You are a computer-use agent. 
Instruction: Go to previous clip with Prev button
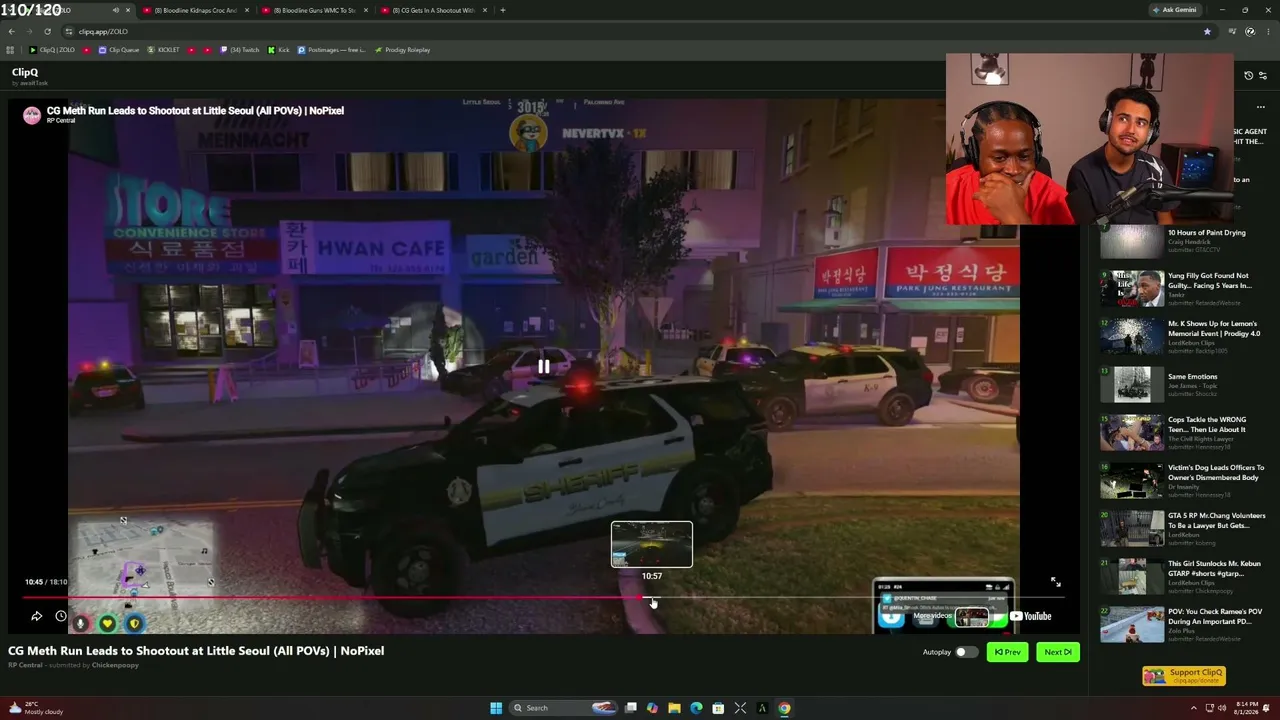[1007, 652]
